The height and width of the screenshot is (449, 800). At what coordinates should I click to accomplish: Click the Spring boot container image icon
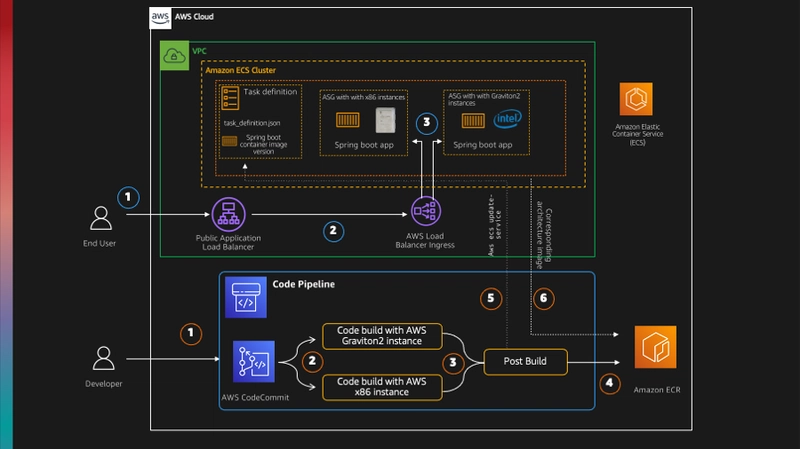point(229,141)
